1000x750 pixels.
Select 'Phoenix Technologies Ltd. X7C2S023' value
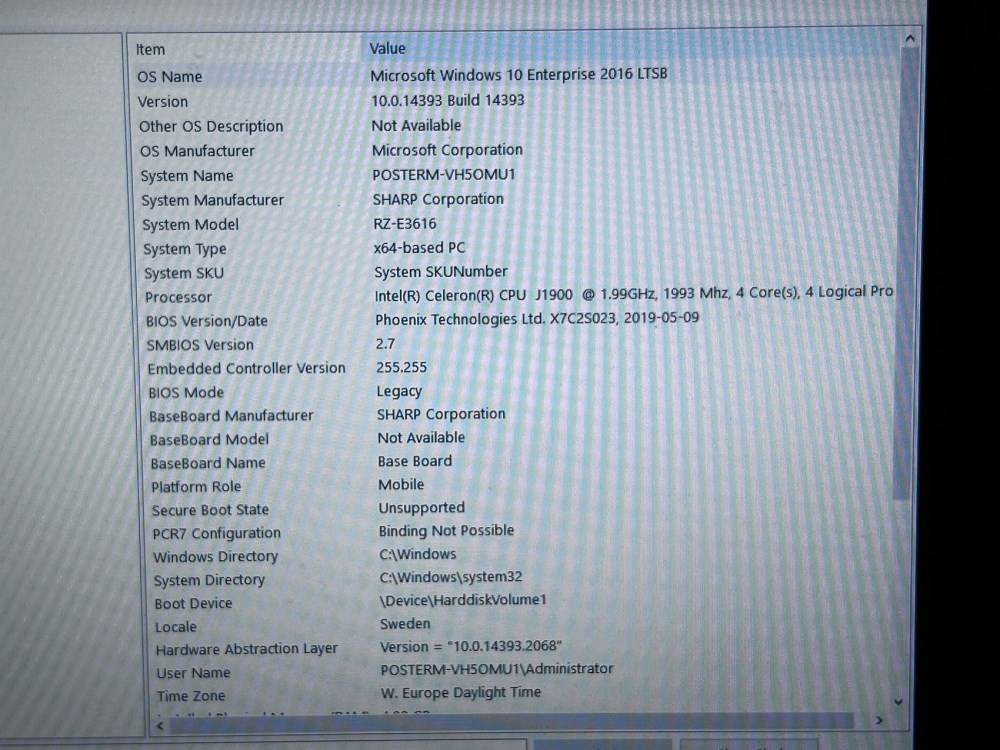coord(537,318)
